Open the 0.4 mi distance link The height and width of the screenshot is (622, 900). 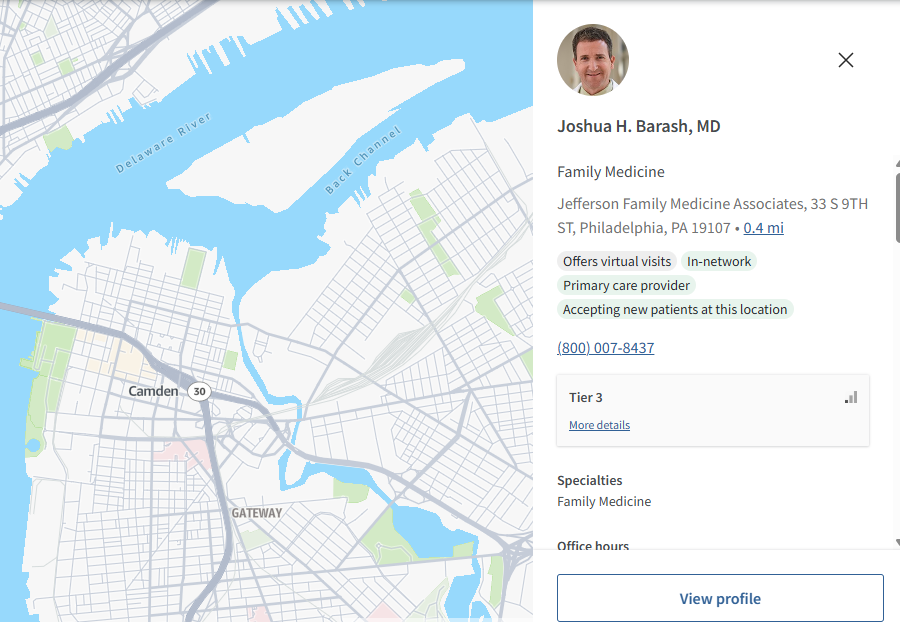763,228
